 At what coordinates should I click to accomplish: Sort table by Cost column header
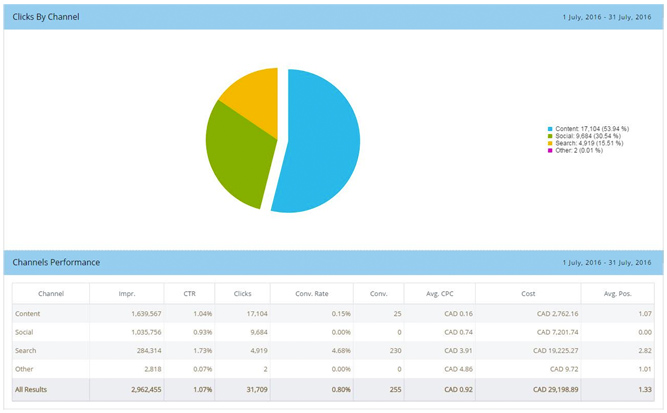(528, 293)
